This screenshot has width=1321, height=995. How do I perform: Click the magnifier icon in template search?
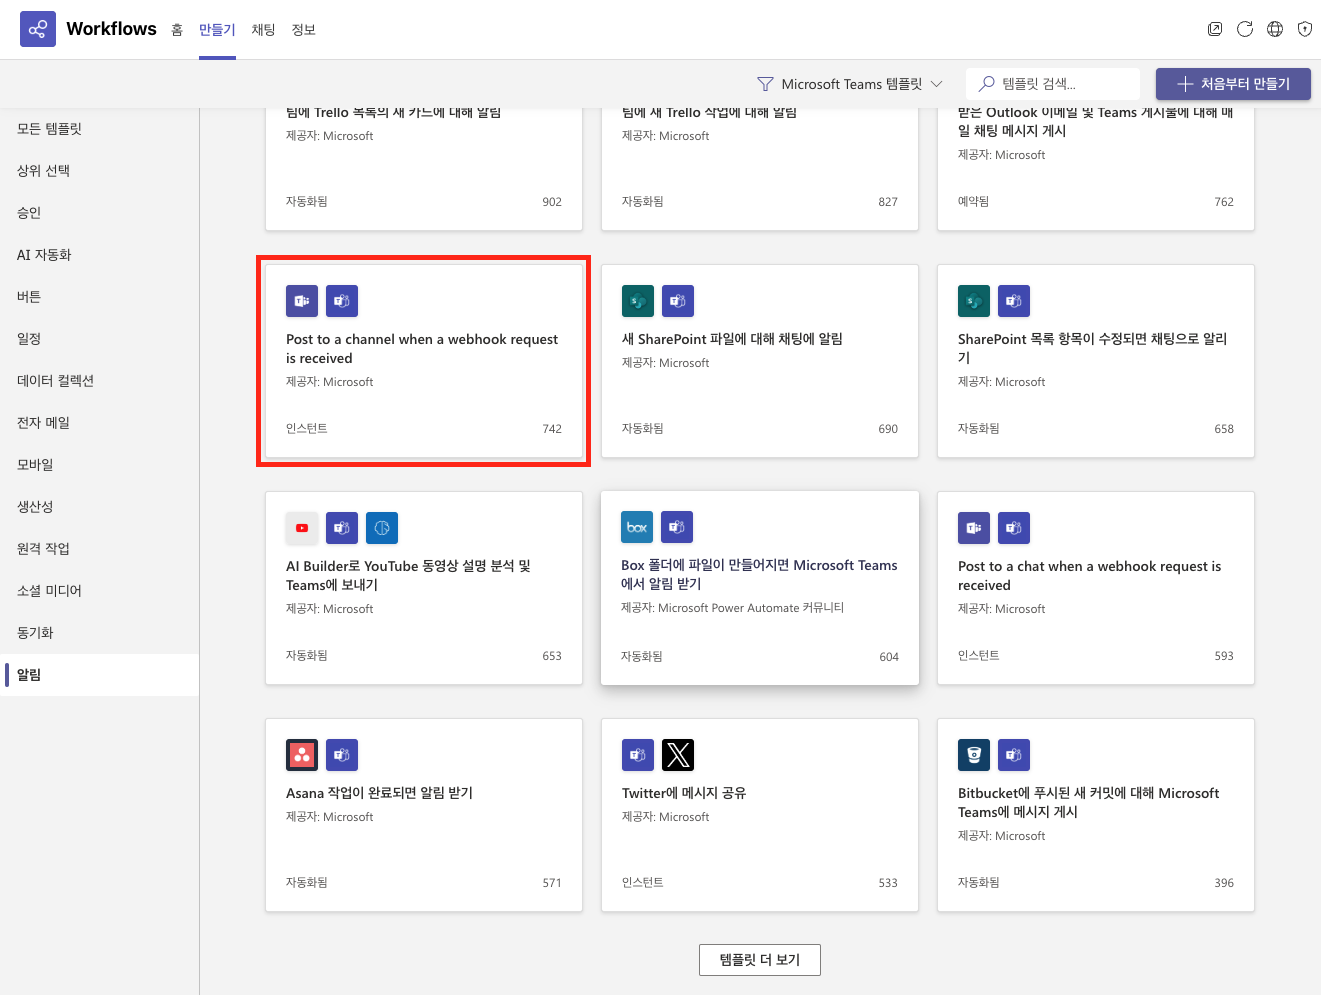pos(987,84)
